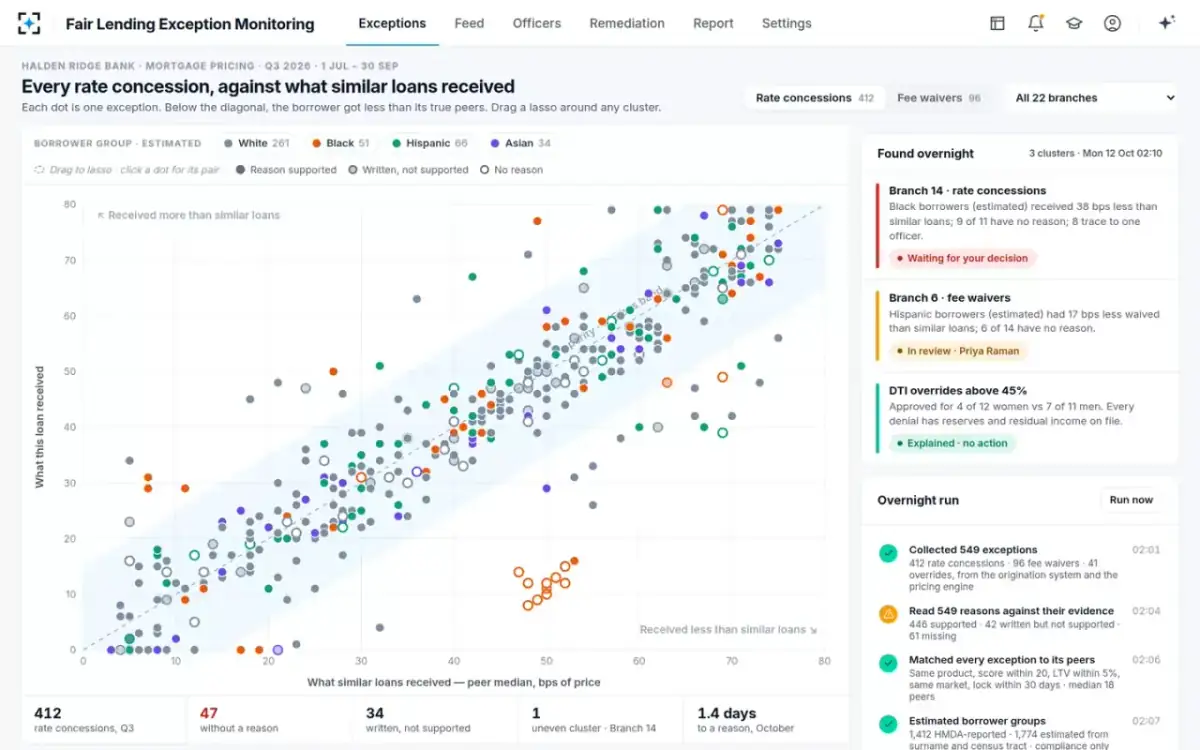Click In review Priya Raman badge
Screen dimensions: 1200x750
959,351
